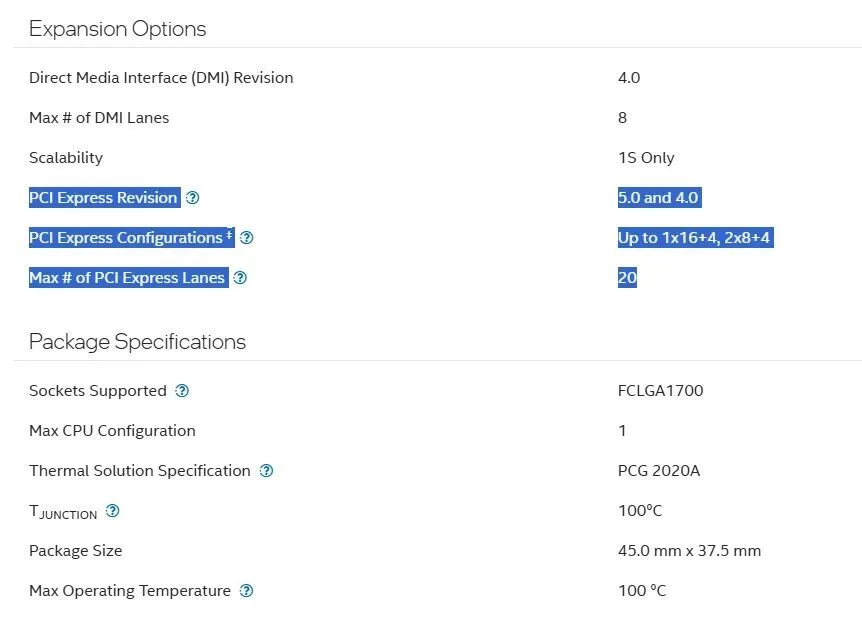This screenshot has height=623, width=862.
Task: Click Direct Media Interface (DMI) Revision label
Action: [161, 78]
